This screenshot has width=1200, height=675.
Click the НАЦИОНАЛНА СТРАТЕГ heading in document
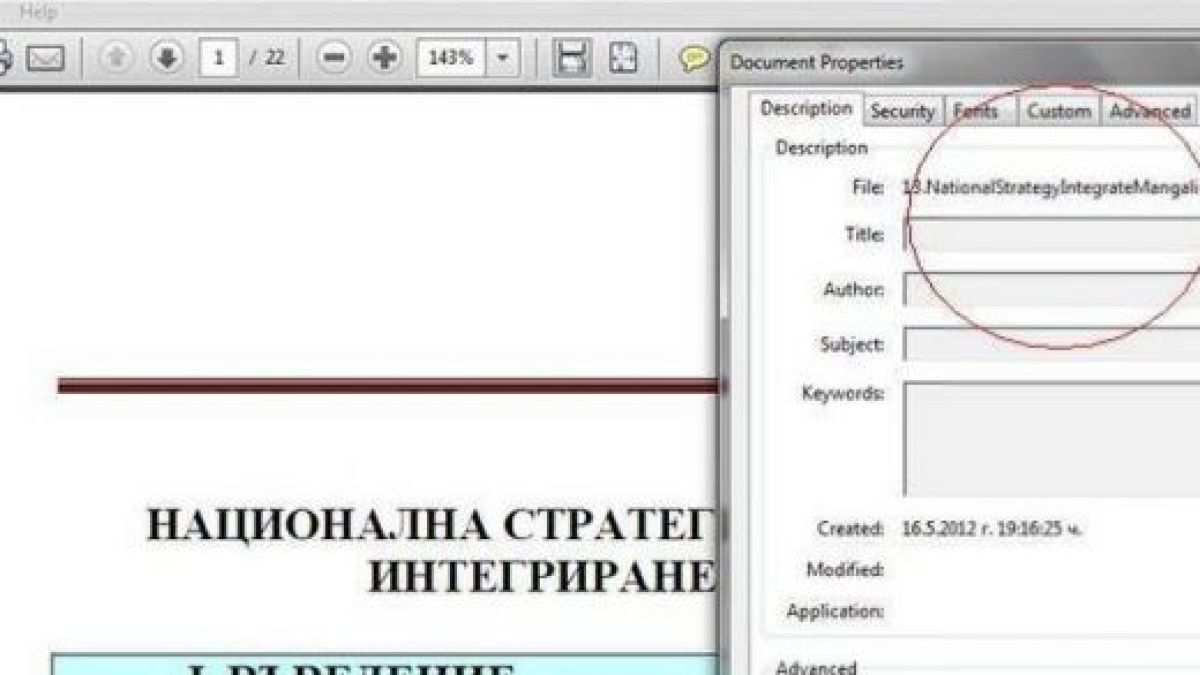tap(433, 525)
